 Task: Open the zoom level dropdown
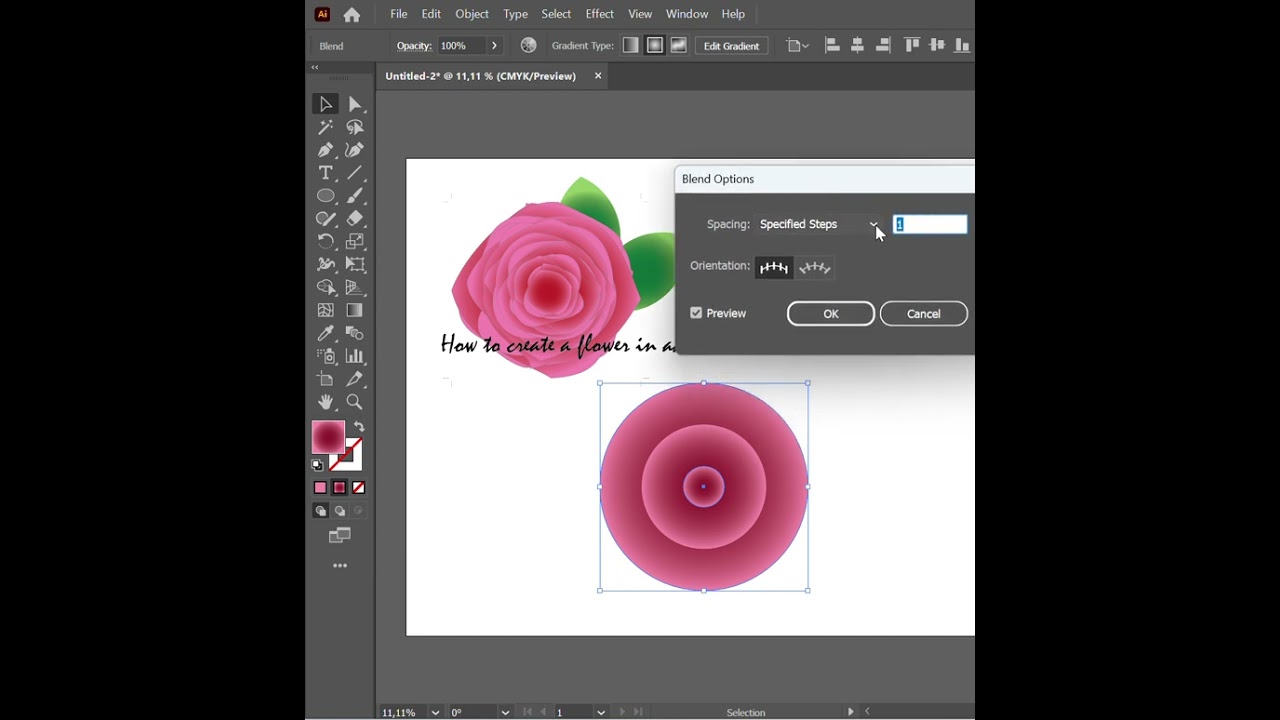point(435,712)
